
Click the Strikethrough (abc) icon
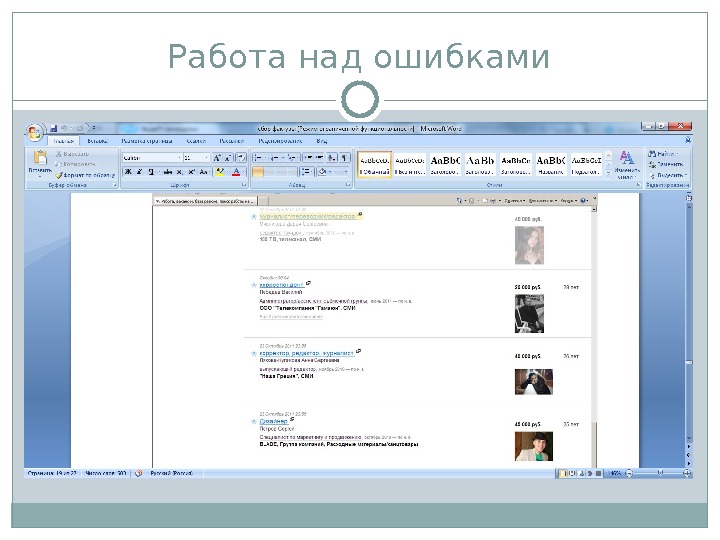coord(168,172)
